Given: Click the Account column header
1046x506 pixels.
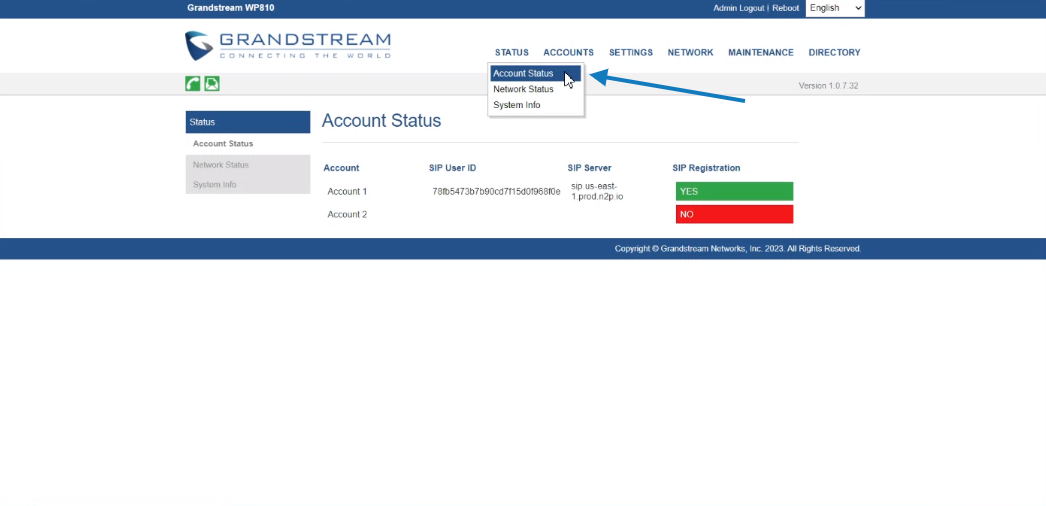Looking at the screenshot, I should pos(342,168).
